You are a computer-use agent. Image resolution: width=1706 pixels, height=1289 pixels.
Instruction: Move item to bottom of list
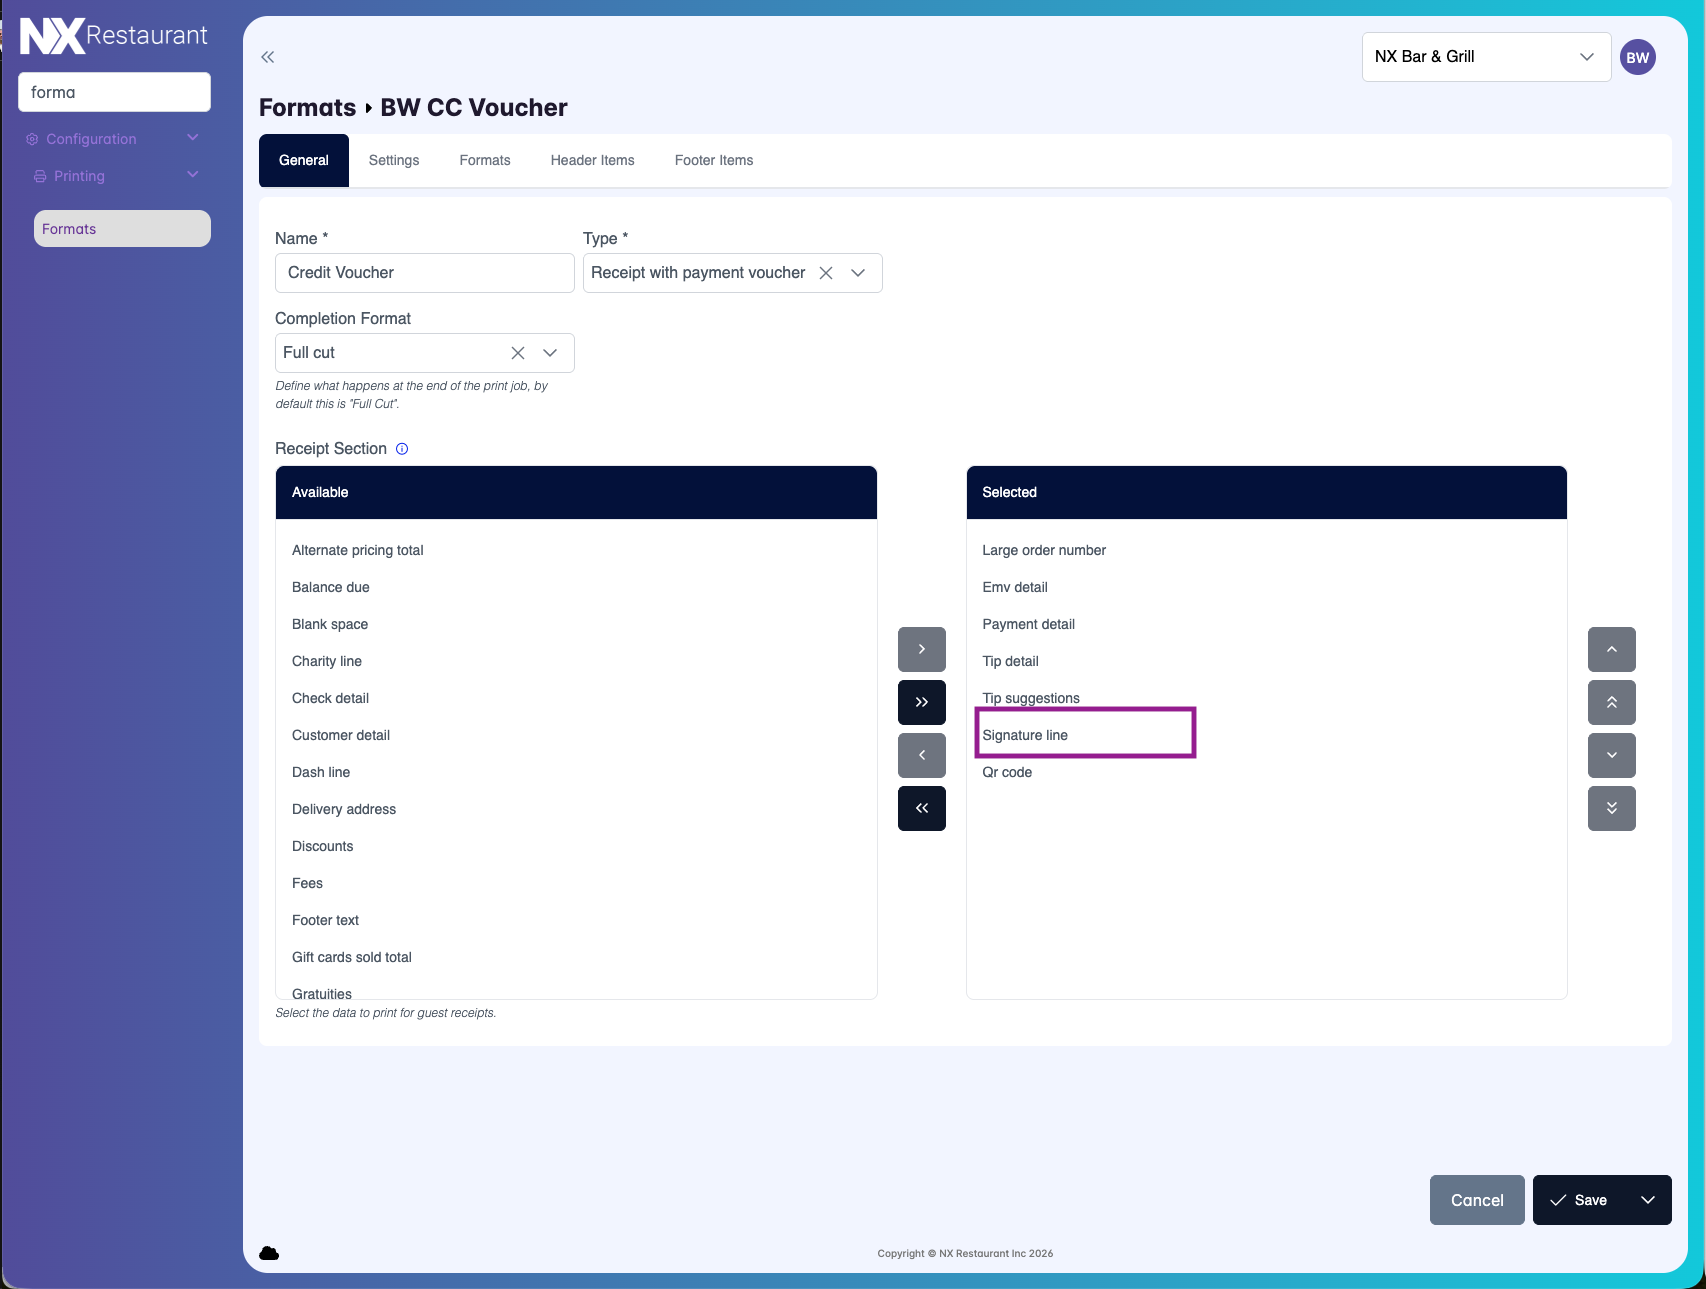tap(1611, 808)
